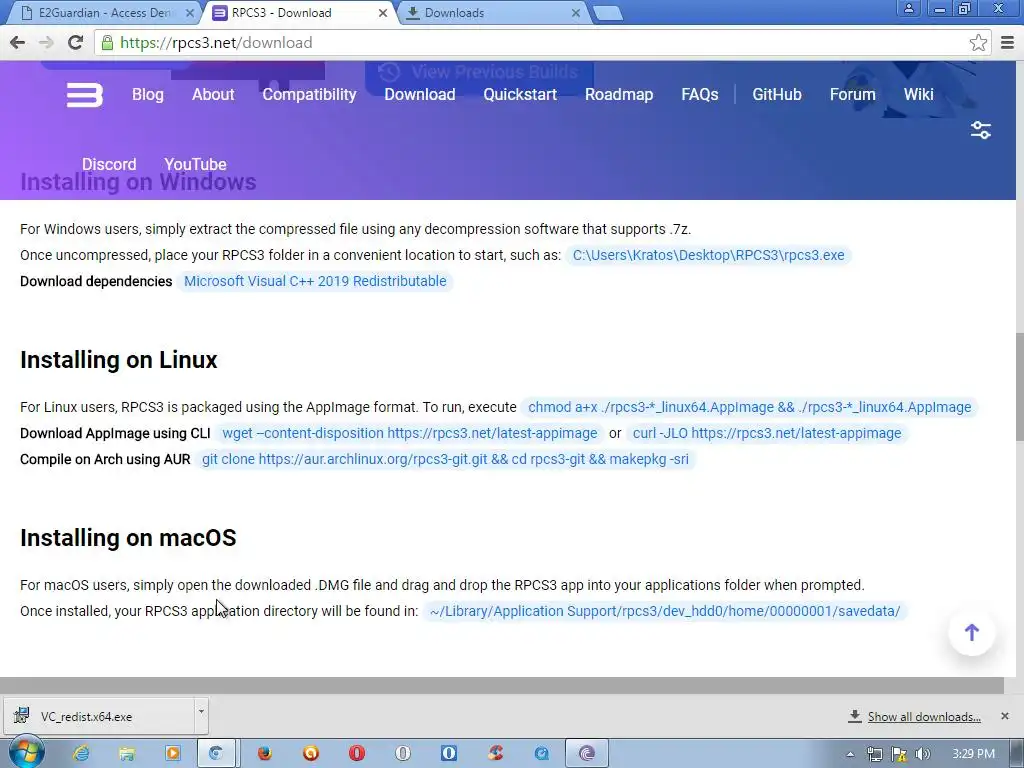Viewport: 1024px width, 768px height.
Task: Go to the Download nav item
Action: [420, 95]
